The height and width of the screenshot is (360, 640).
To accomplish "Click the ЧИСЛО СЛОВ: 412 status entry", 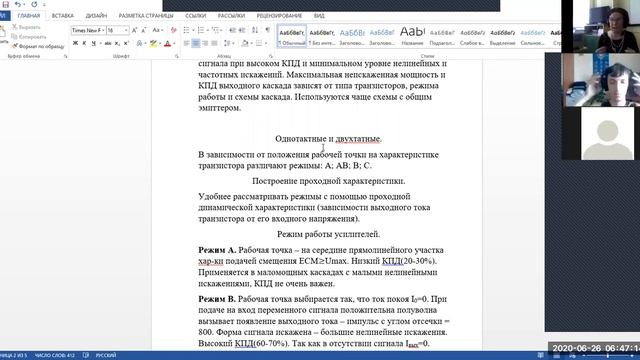I will coord(54,356).
